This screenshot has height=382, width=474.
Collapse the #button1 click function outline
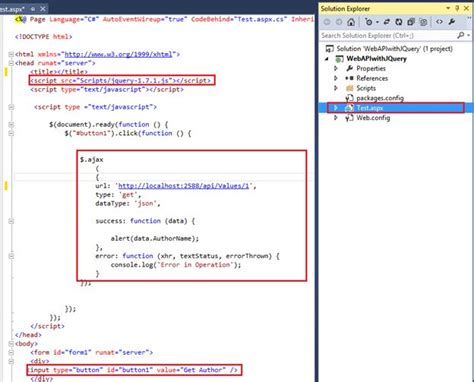[x=11, y=133]
